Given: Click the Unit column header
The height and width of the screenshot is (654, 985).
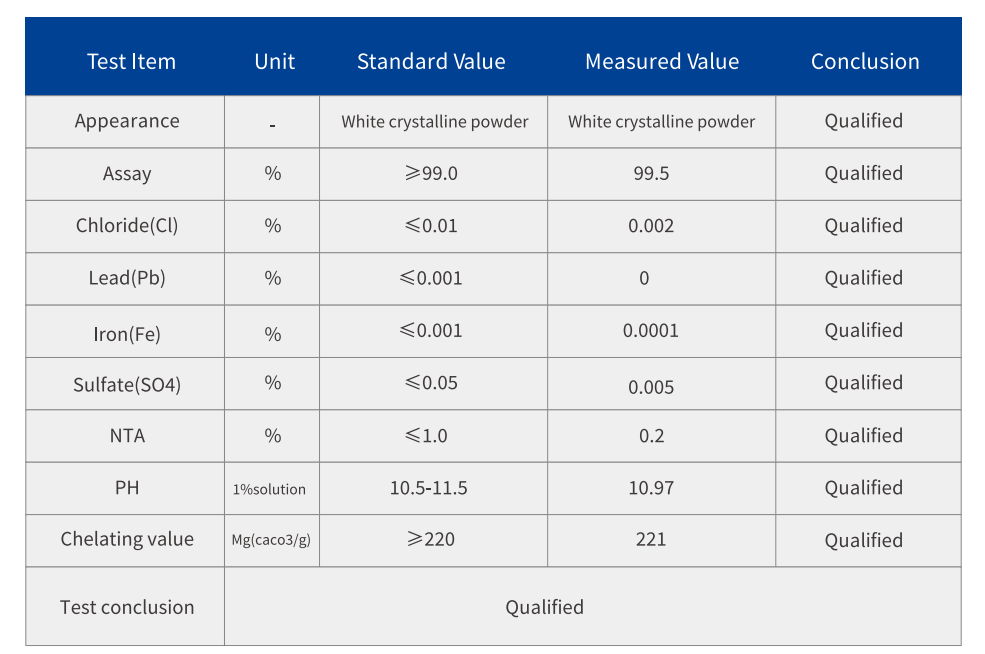Looking at the screenshot, I should [x=274, y=62].
